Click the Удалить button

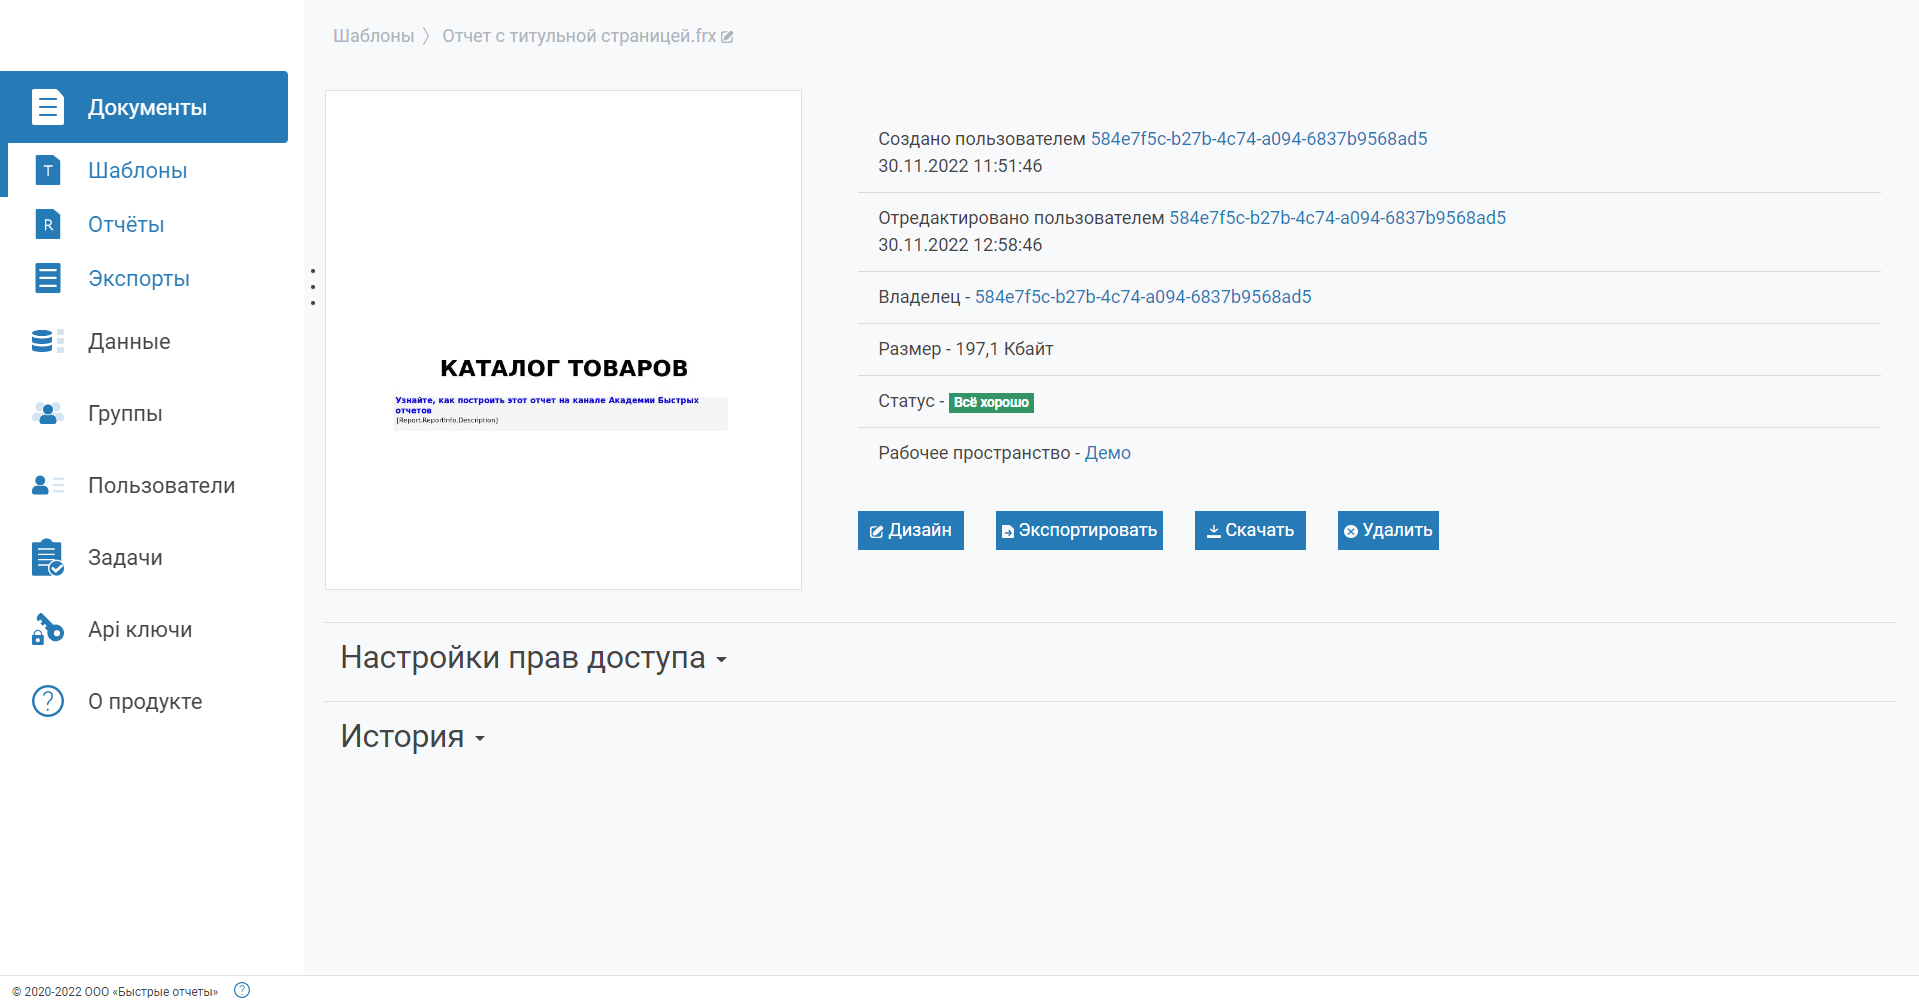click(1388, 530)
